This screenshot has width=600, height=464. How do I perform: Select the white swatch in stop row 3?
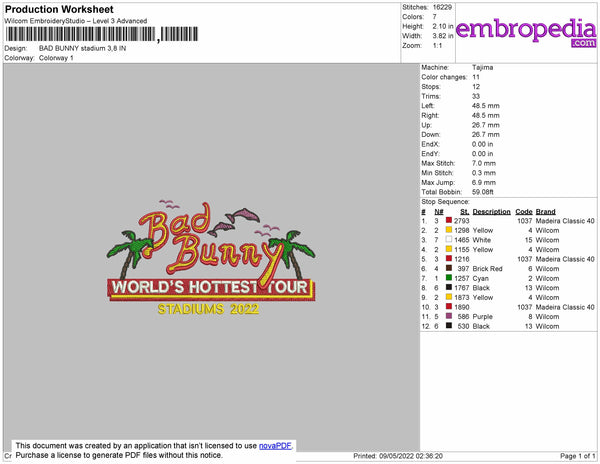click(449, 239)
